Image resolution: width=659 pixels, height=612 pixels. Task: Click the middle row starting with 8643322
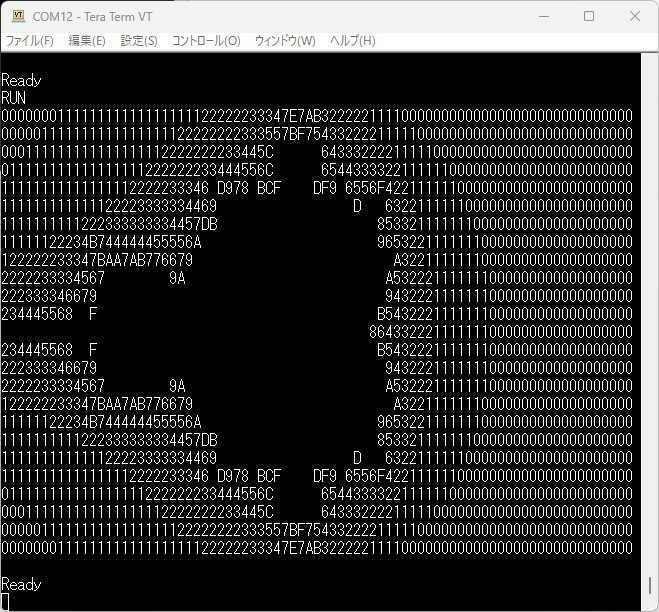tap(500, 331)
